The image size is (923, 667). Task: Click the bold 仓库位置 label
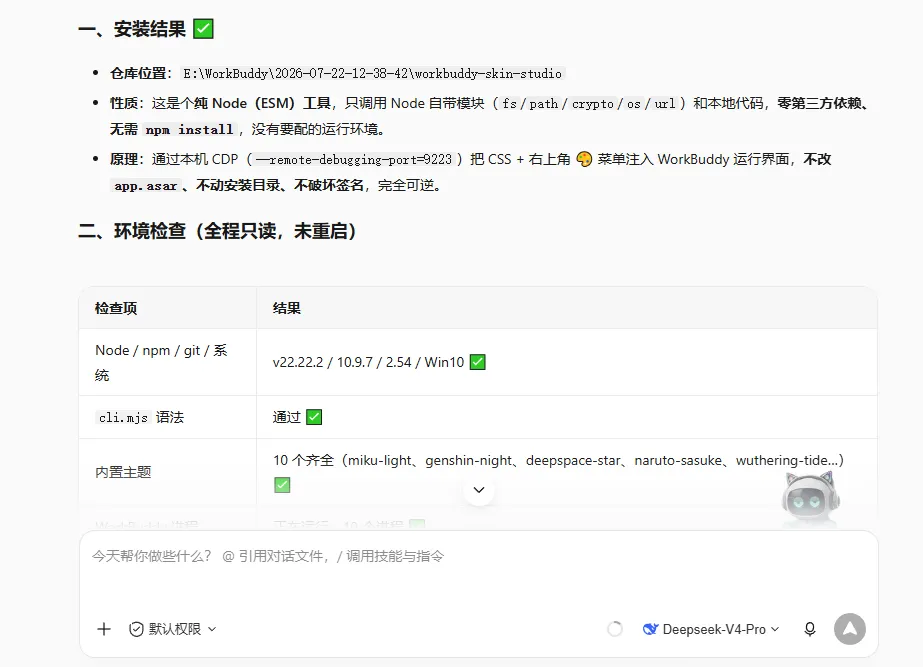(138, 73)
